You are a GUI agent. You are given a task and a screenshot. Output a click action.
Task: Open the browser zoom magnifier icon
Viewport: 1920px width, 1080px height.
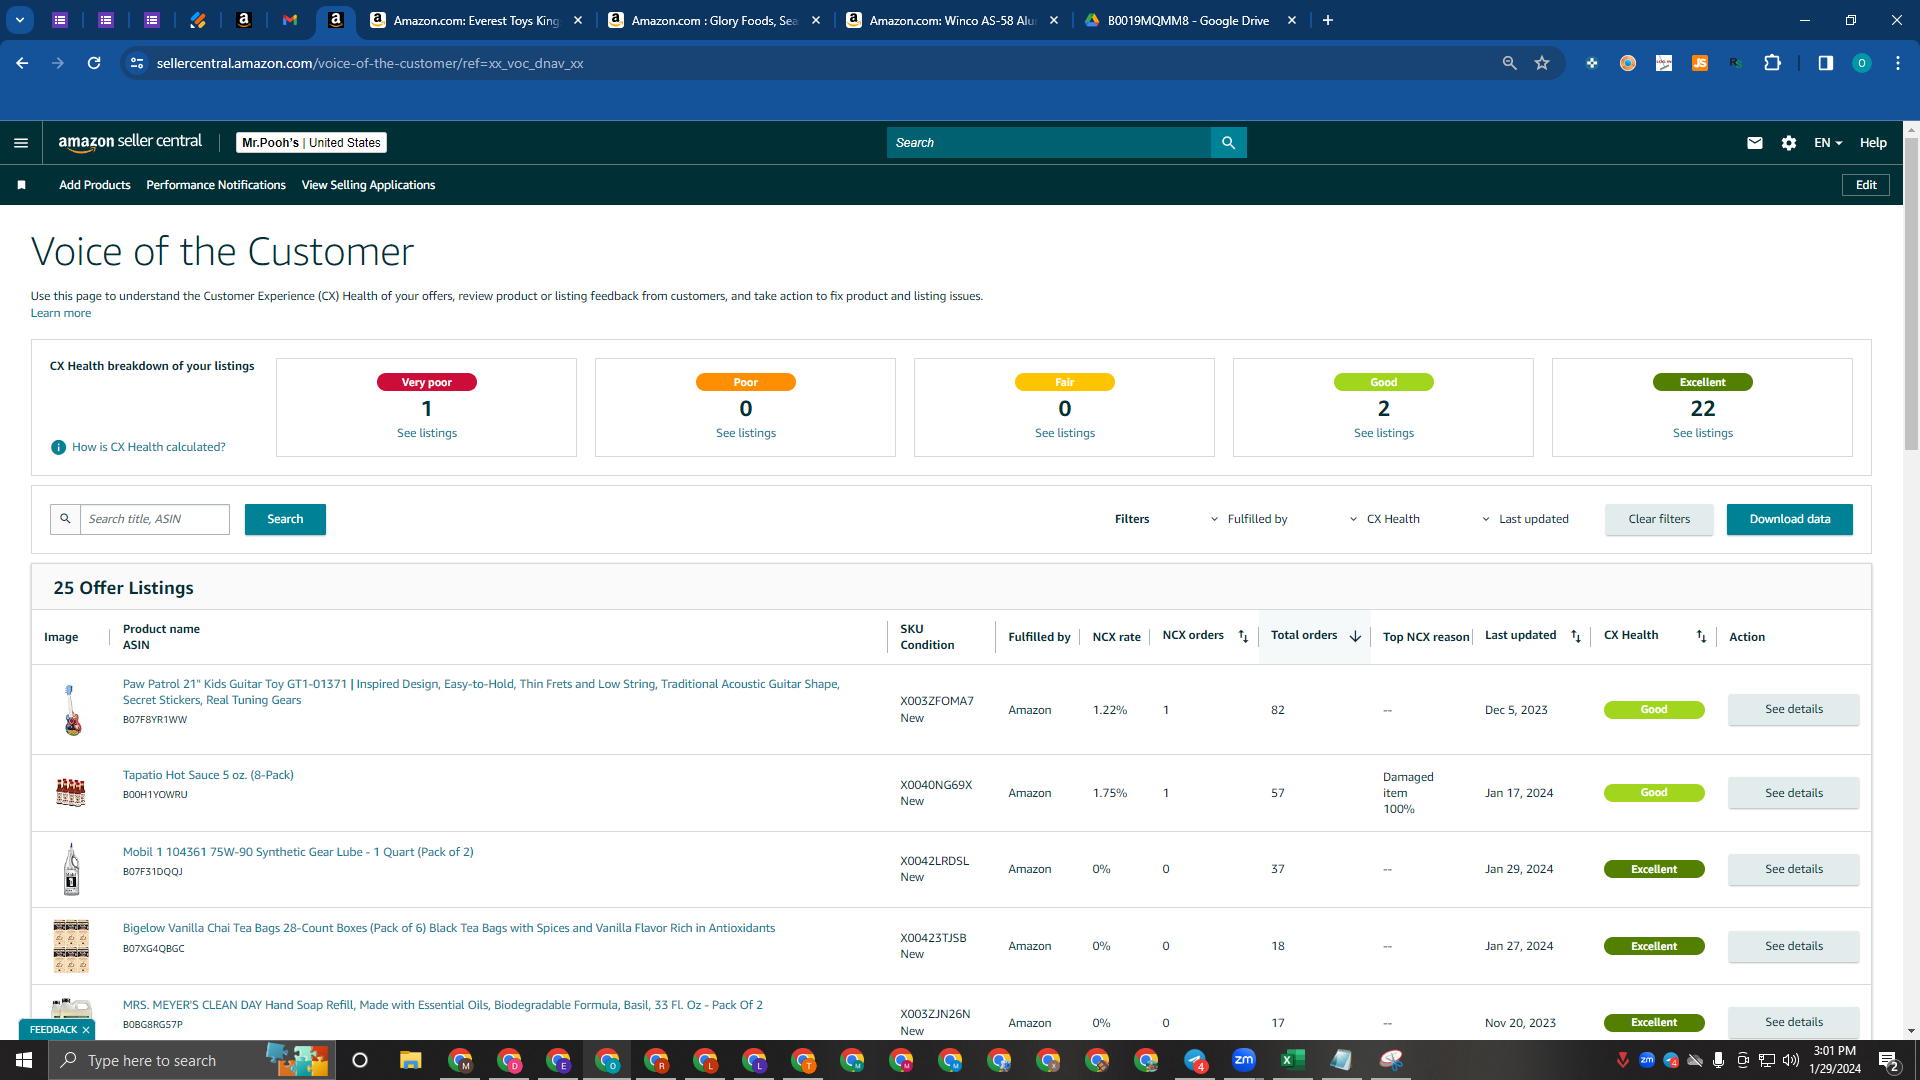[1509, 63]
